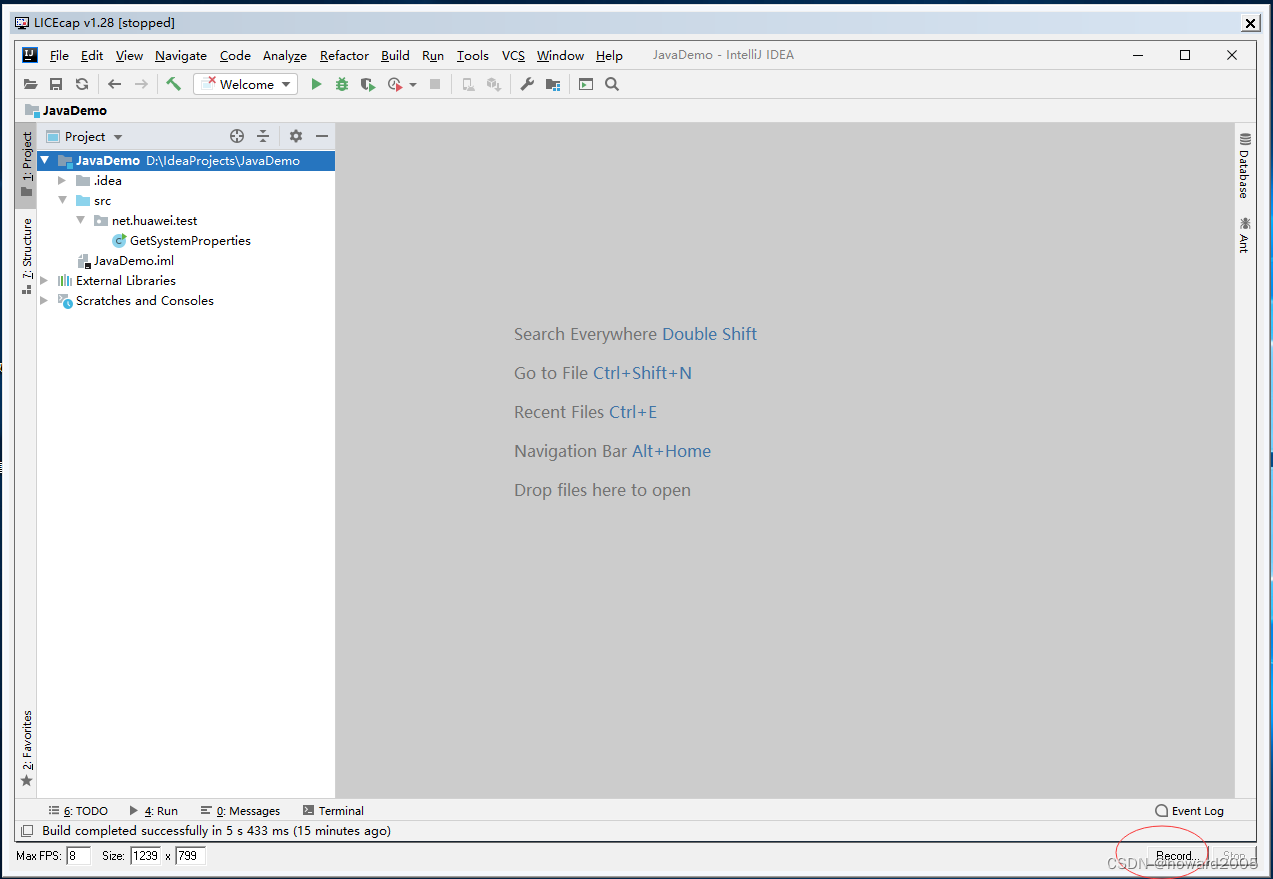1273x879 pixels.
Task: Open the Help menu
Action: point(609,56)
